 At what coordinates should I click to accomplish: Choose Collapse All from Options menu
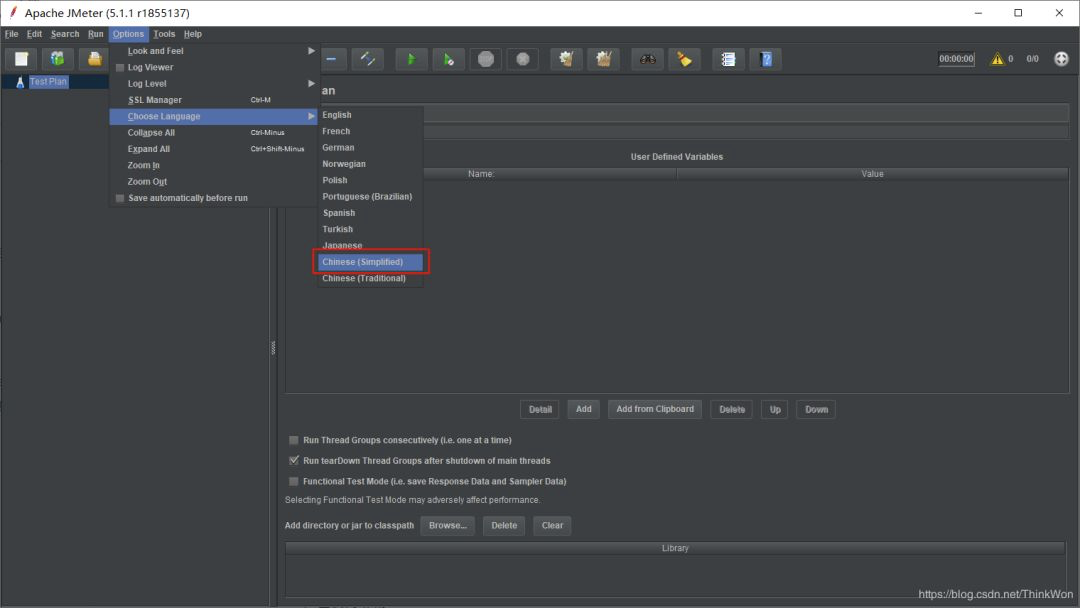point(214,133)
